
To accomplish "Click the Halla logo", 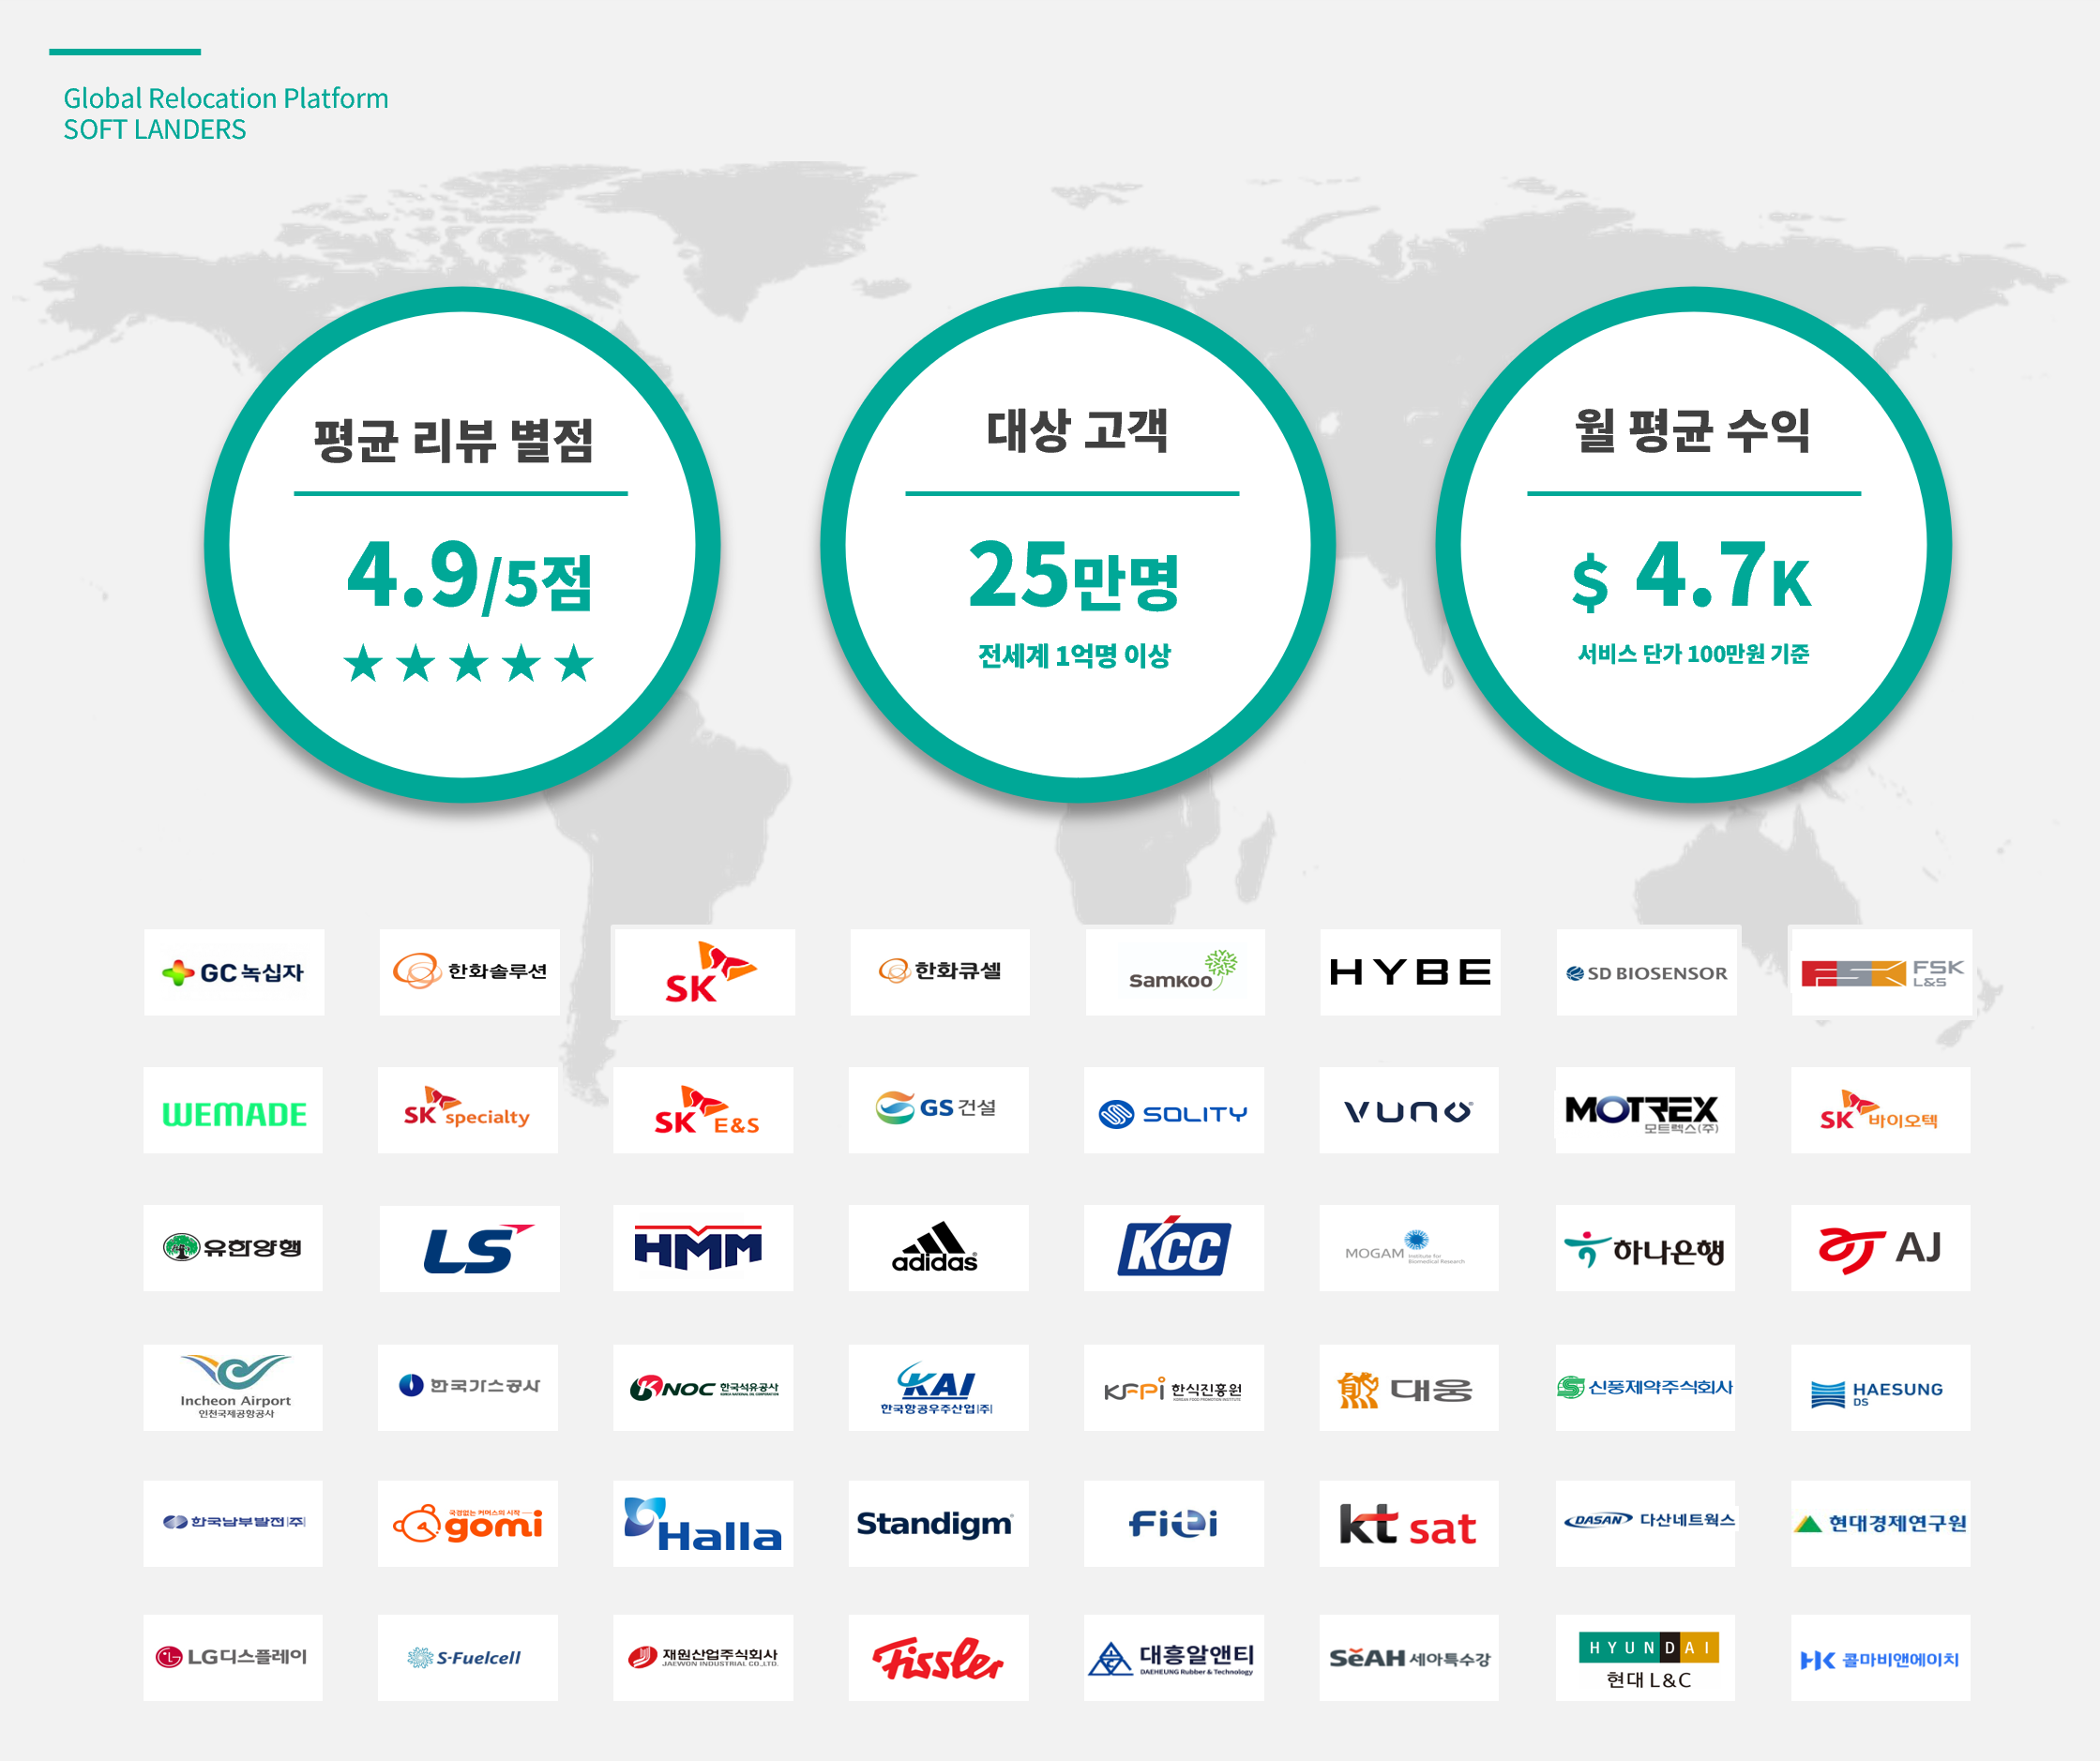I will point(703,1523).
